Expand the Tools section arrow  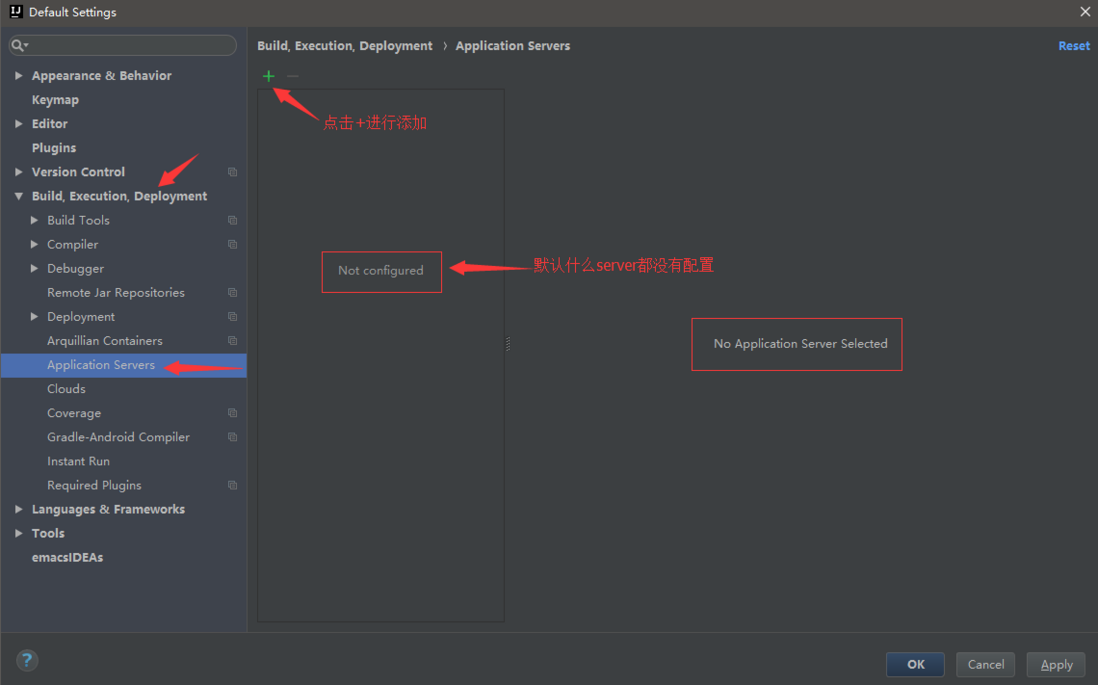[19, 534]
